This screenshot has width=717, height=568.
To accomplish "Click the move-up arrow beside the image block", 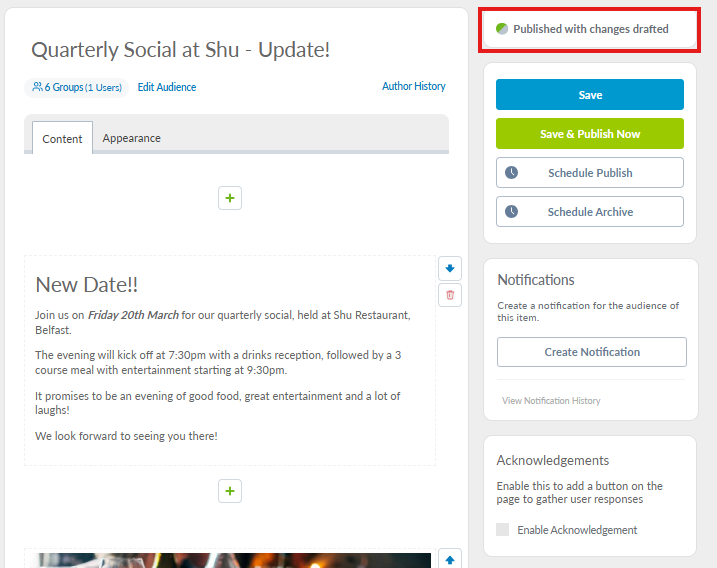I will point(449,560).
